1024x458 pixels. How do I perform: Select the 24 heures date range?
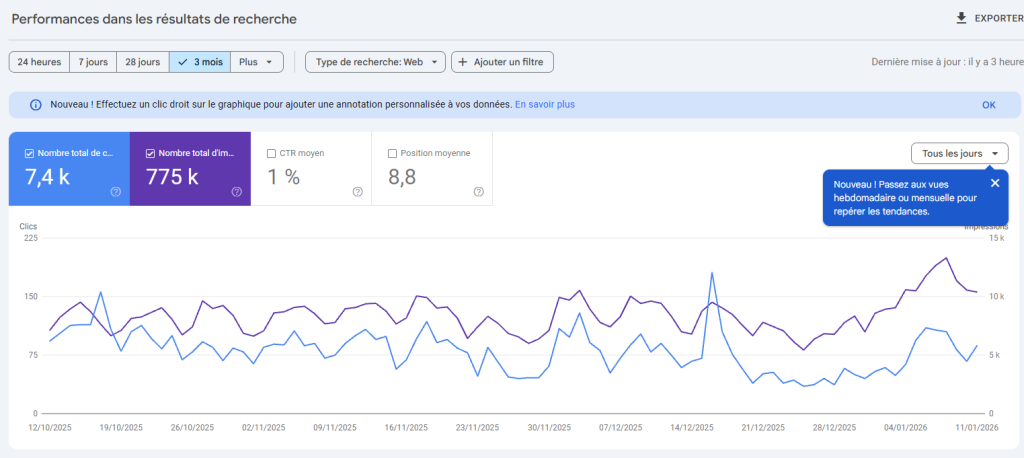[39, 62]
